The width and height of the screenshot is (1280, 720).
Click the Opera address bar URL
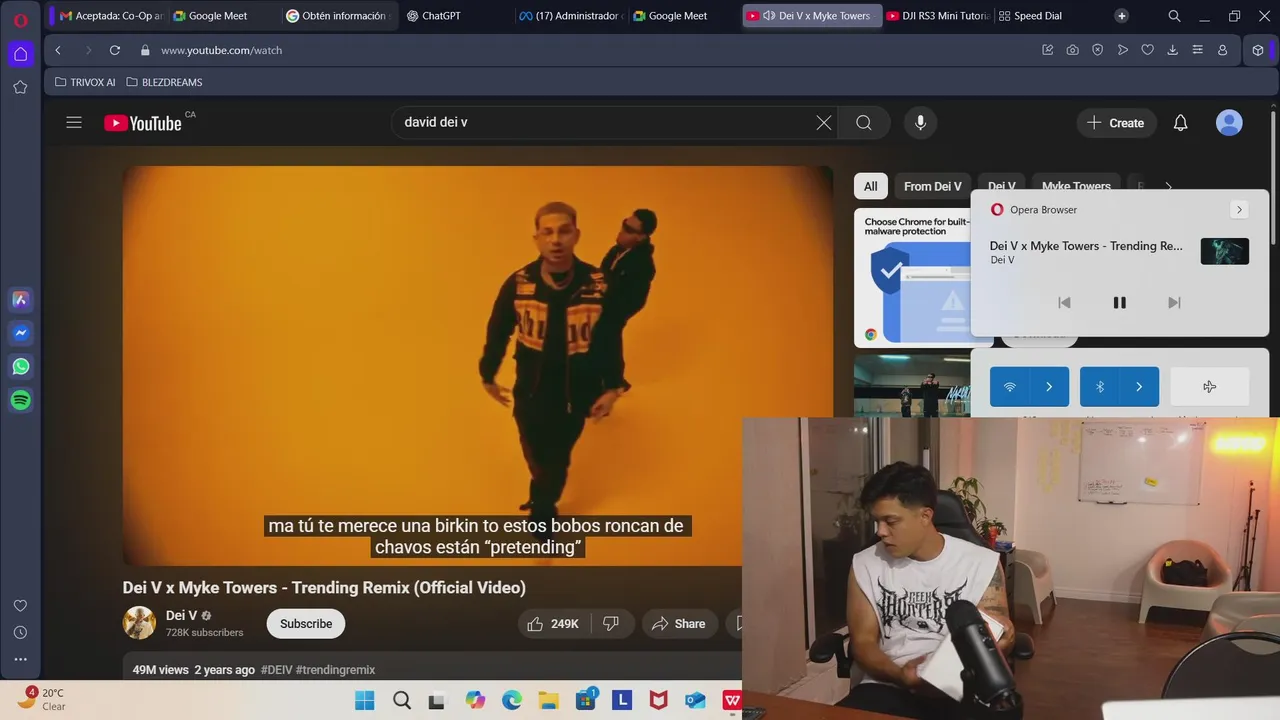pyautogui.click(x=221, y=50)
